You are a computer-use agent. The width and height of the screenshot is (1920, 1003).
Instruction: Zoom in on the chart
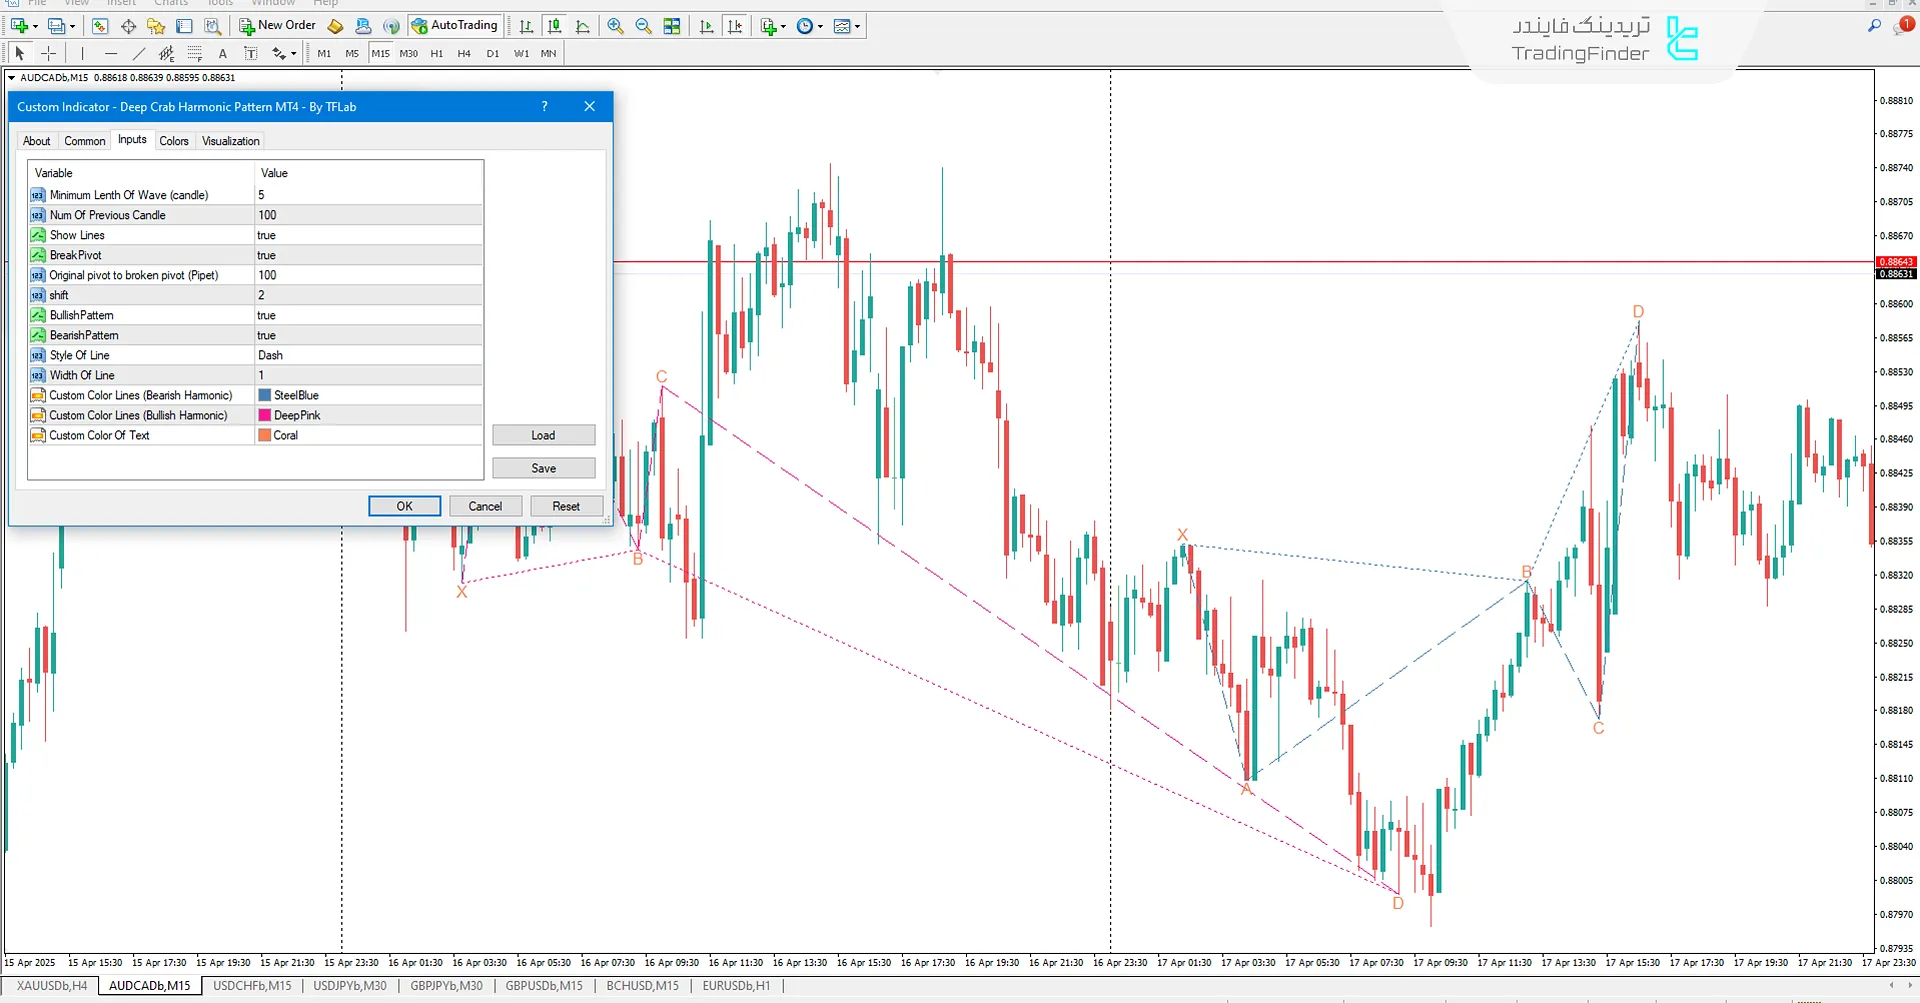(615, 27)
